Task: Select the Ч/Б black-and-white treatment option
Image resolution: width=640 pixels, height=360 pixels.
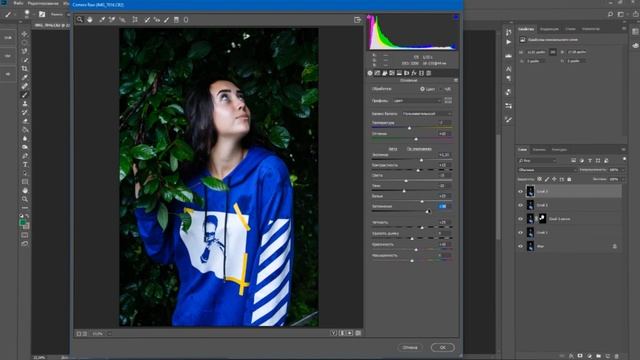Action: [x=447, y=89]
